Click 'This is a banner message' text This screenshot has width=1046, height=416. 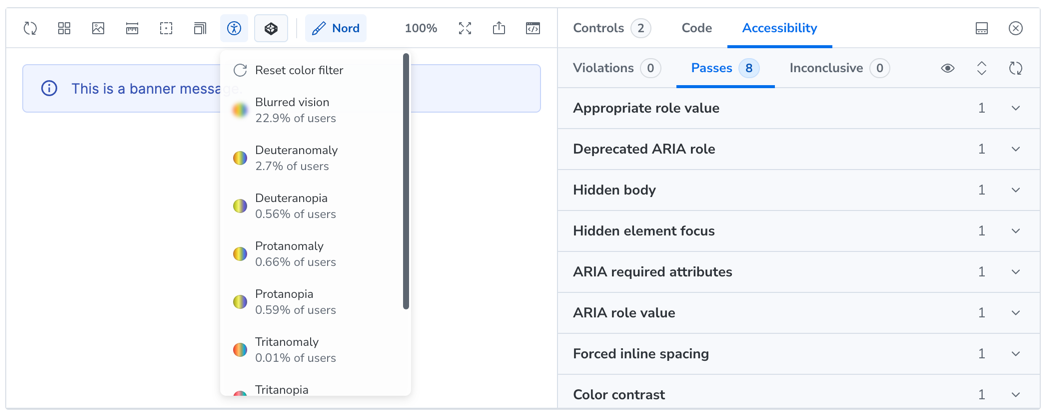tap(157, 88)
